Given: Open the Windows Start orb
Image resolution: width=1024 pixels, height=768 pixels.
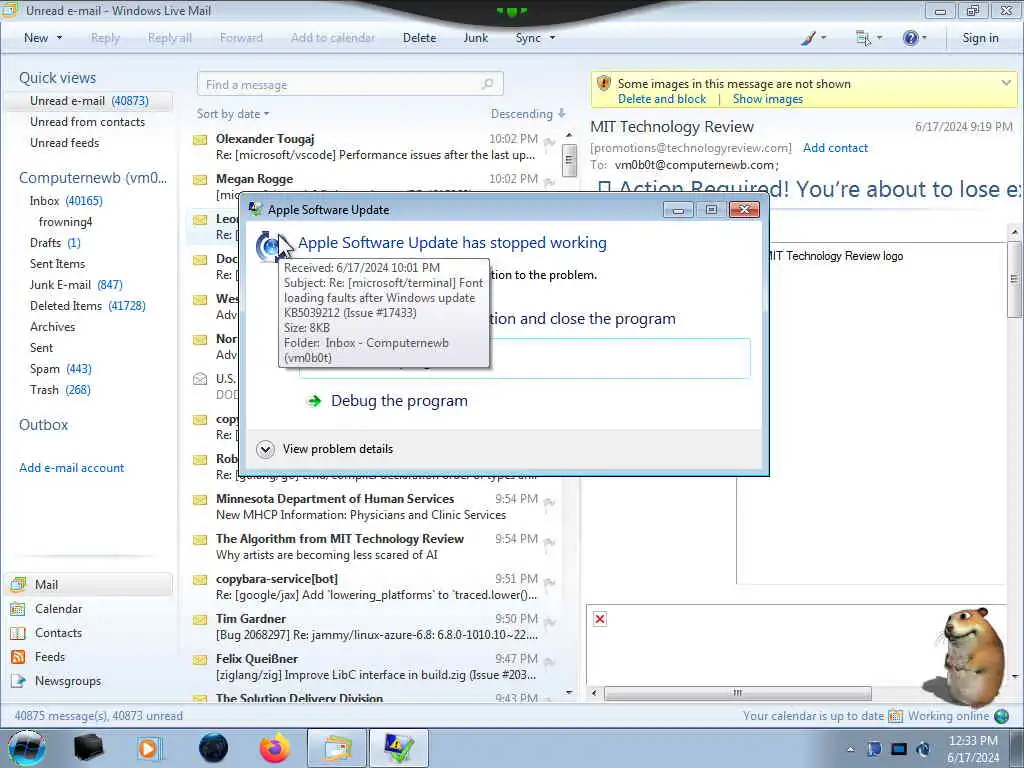Looking at the screenshot, I should (x=27, y=748).
